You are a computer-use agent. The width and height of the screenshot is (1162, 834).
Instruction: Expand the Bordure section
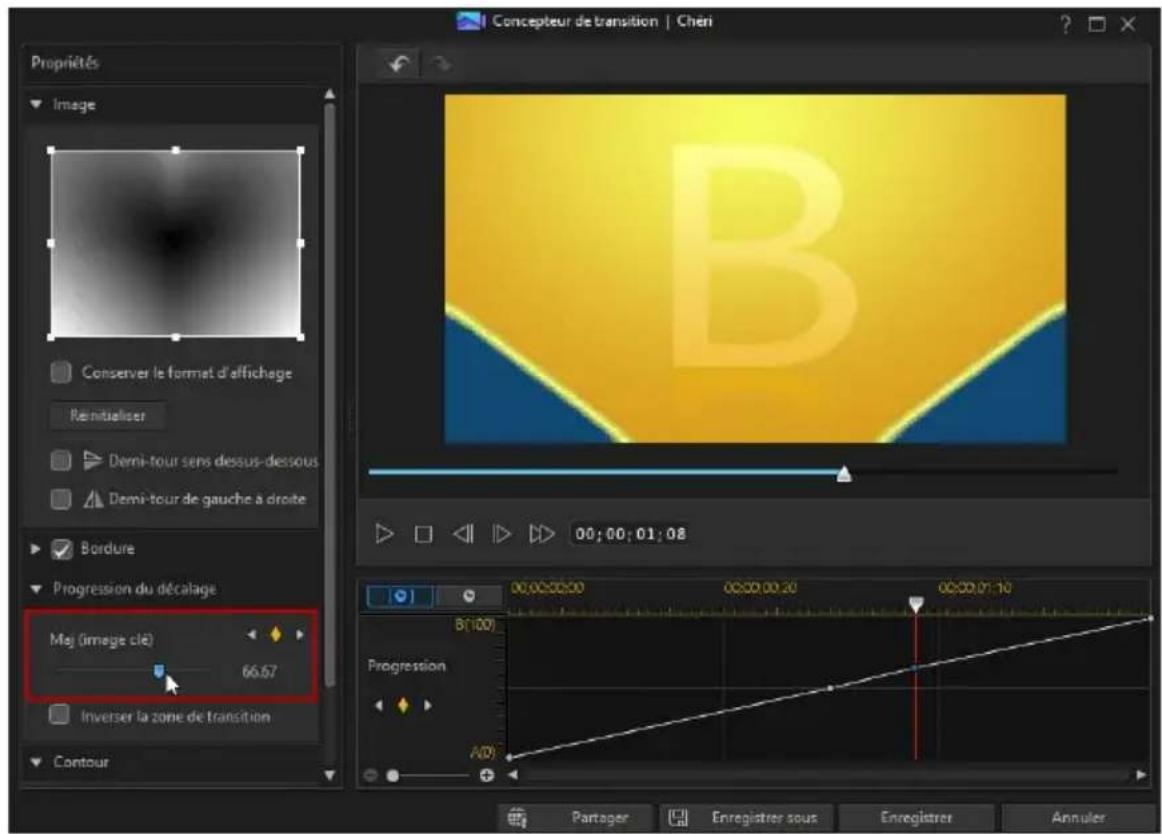pos(35,549)
